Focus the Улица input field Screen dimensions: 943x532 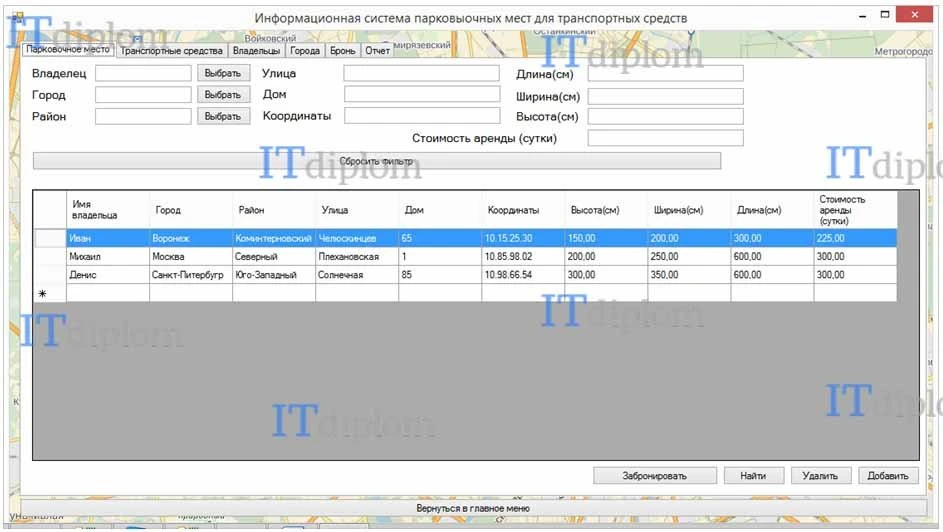(x=422, y=73)
